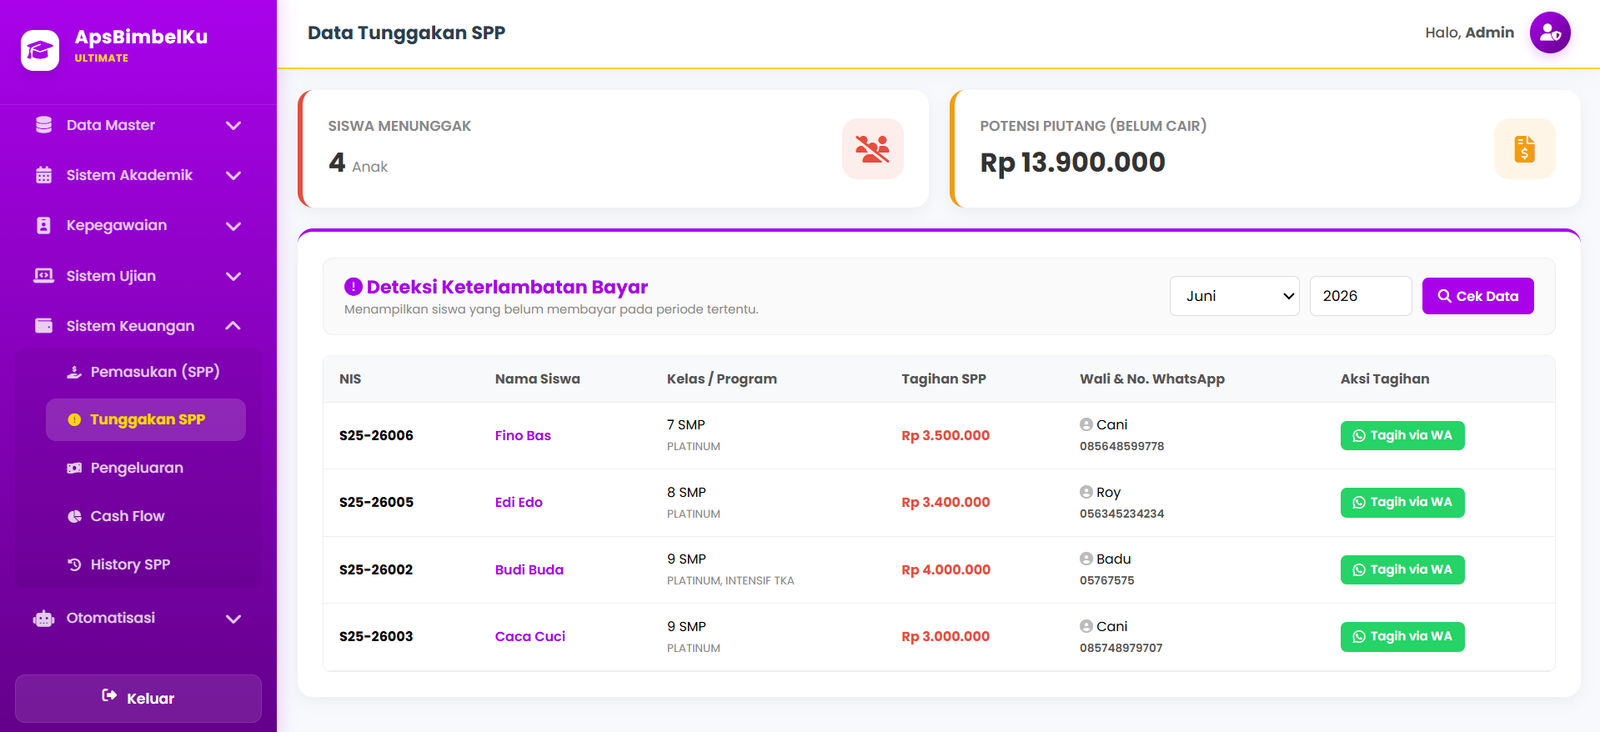Click the Potensi Piutang invoice icon
1600x732 pixels.
[x=1525, y=149]
